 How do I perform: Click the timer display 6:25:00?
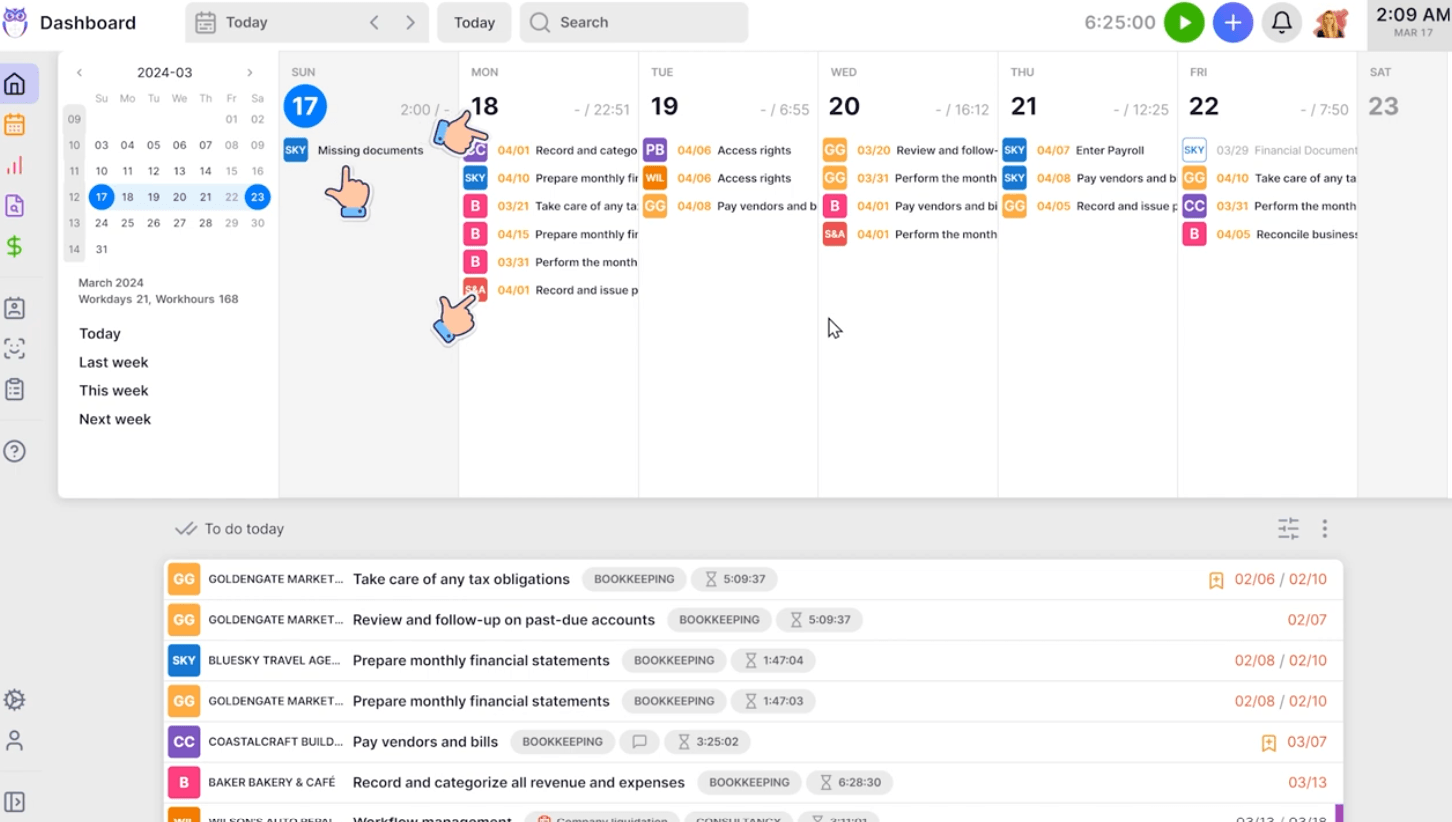1120,22
